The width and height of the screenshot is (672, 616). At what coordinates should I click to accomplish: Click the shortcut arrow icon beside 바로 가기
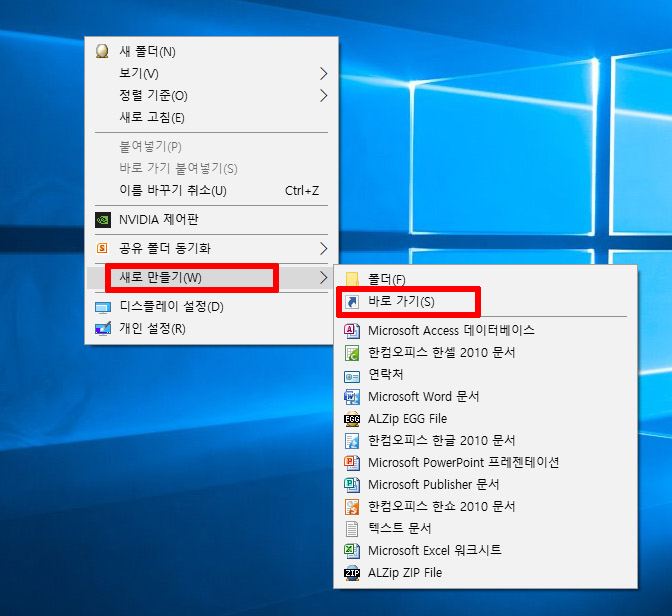(x=352, y=302)
